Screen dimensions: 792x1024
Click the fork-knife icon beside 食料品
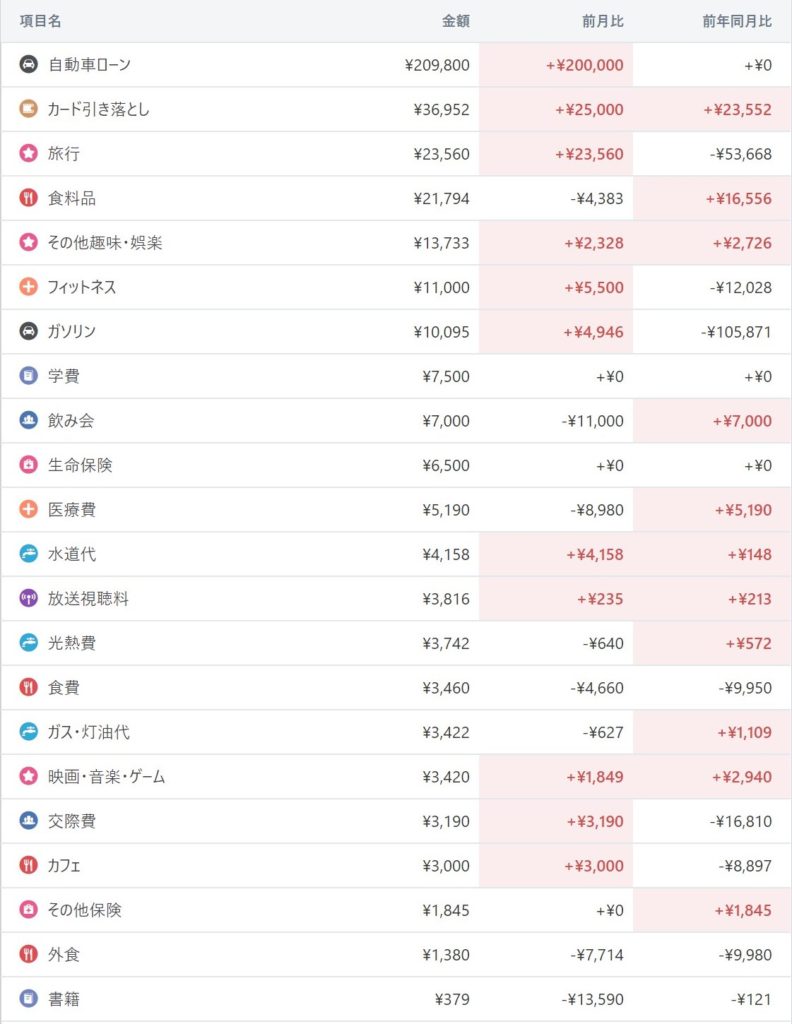click(x=28, y=198)
